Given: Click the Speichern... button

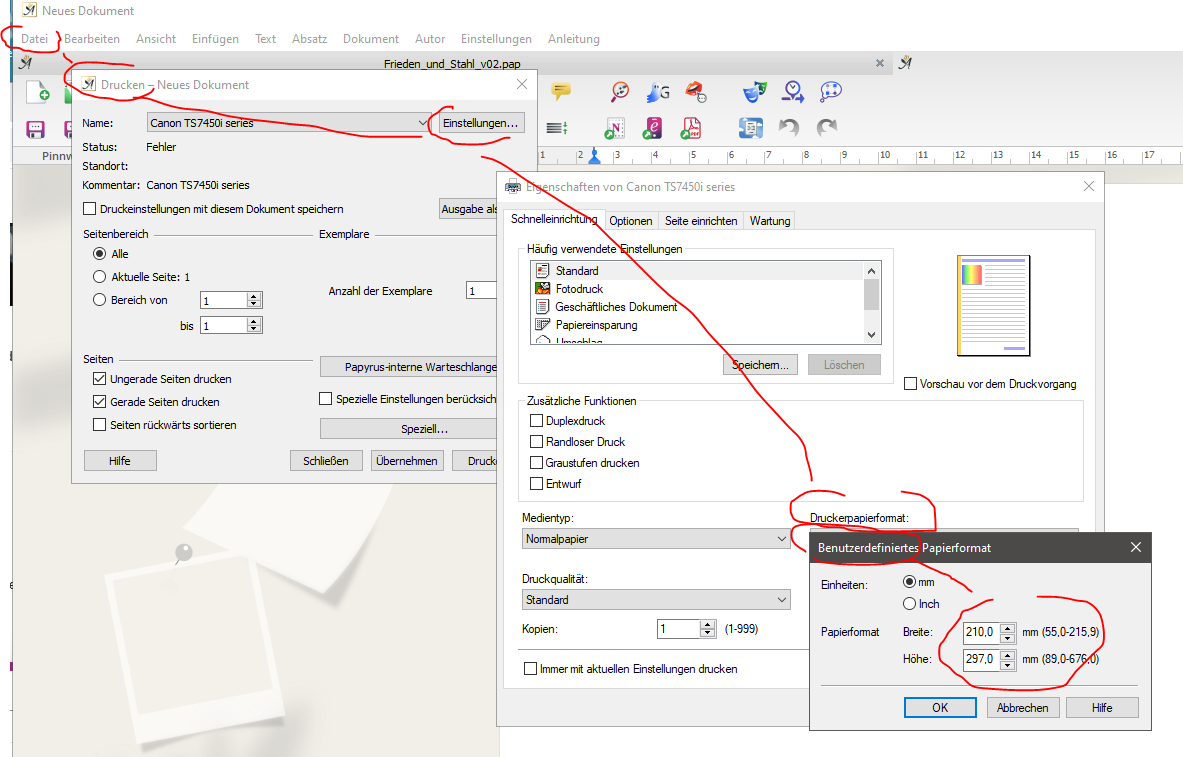Looking at the screenshot, I should click(760, 365).
